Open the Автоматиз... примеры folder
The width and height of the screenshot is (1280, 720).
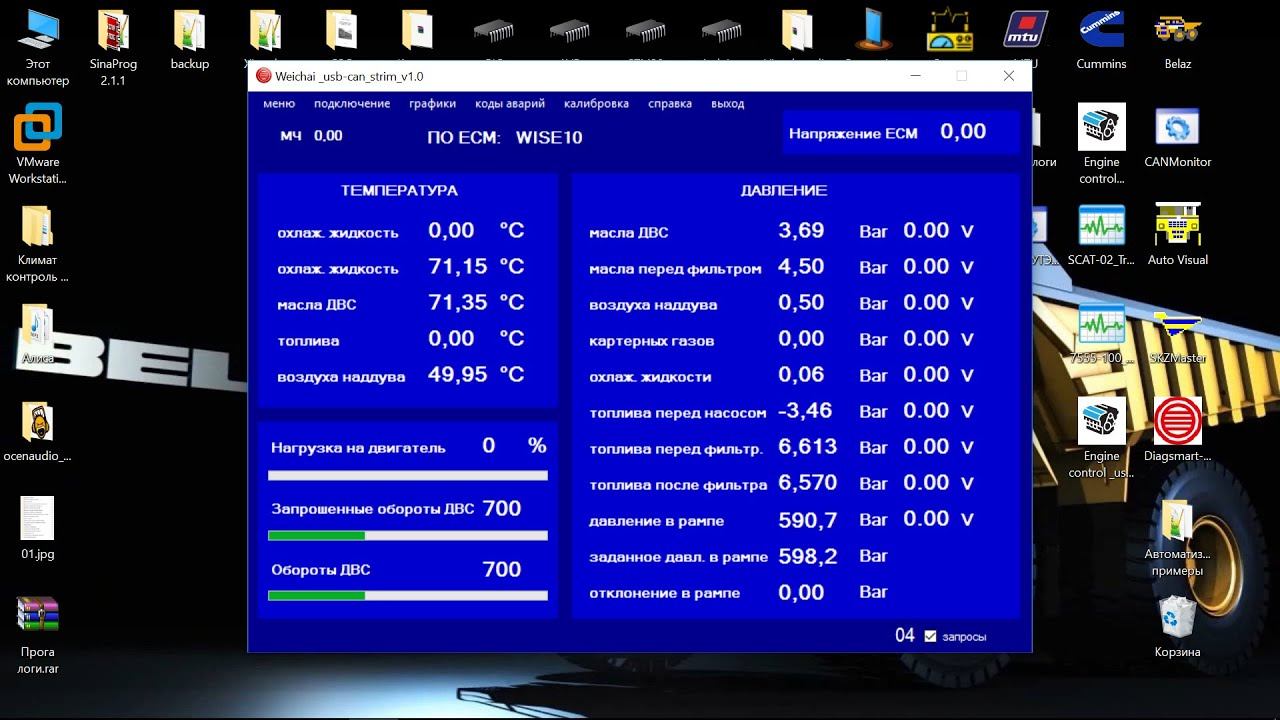point(1177,537)
